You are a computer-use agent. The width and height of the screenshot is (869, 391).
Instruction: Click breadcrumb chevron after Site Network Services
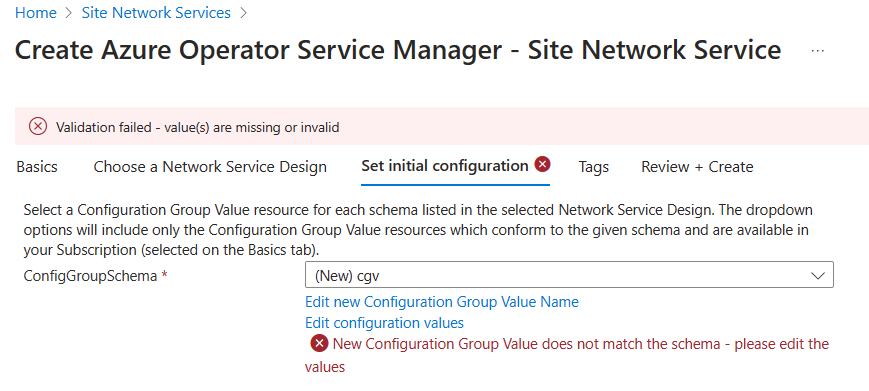(x=243, y=13)
